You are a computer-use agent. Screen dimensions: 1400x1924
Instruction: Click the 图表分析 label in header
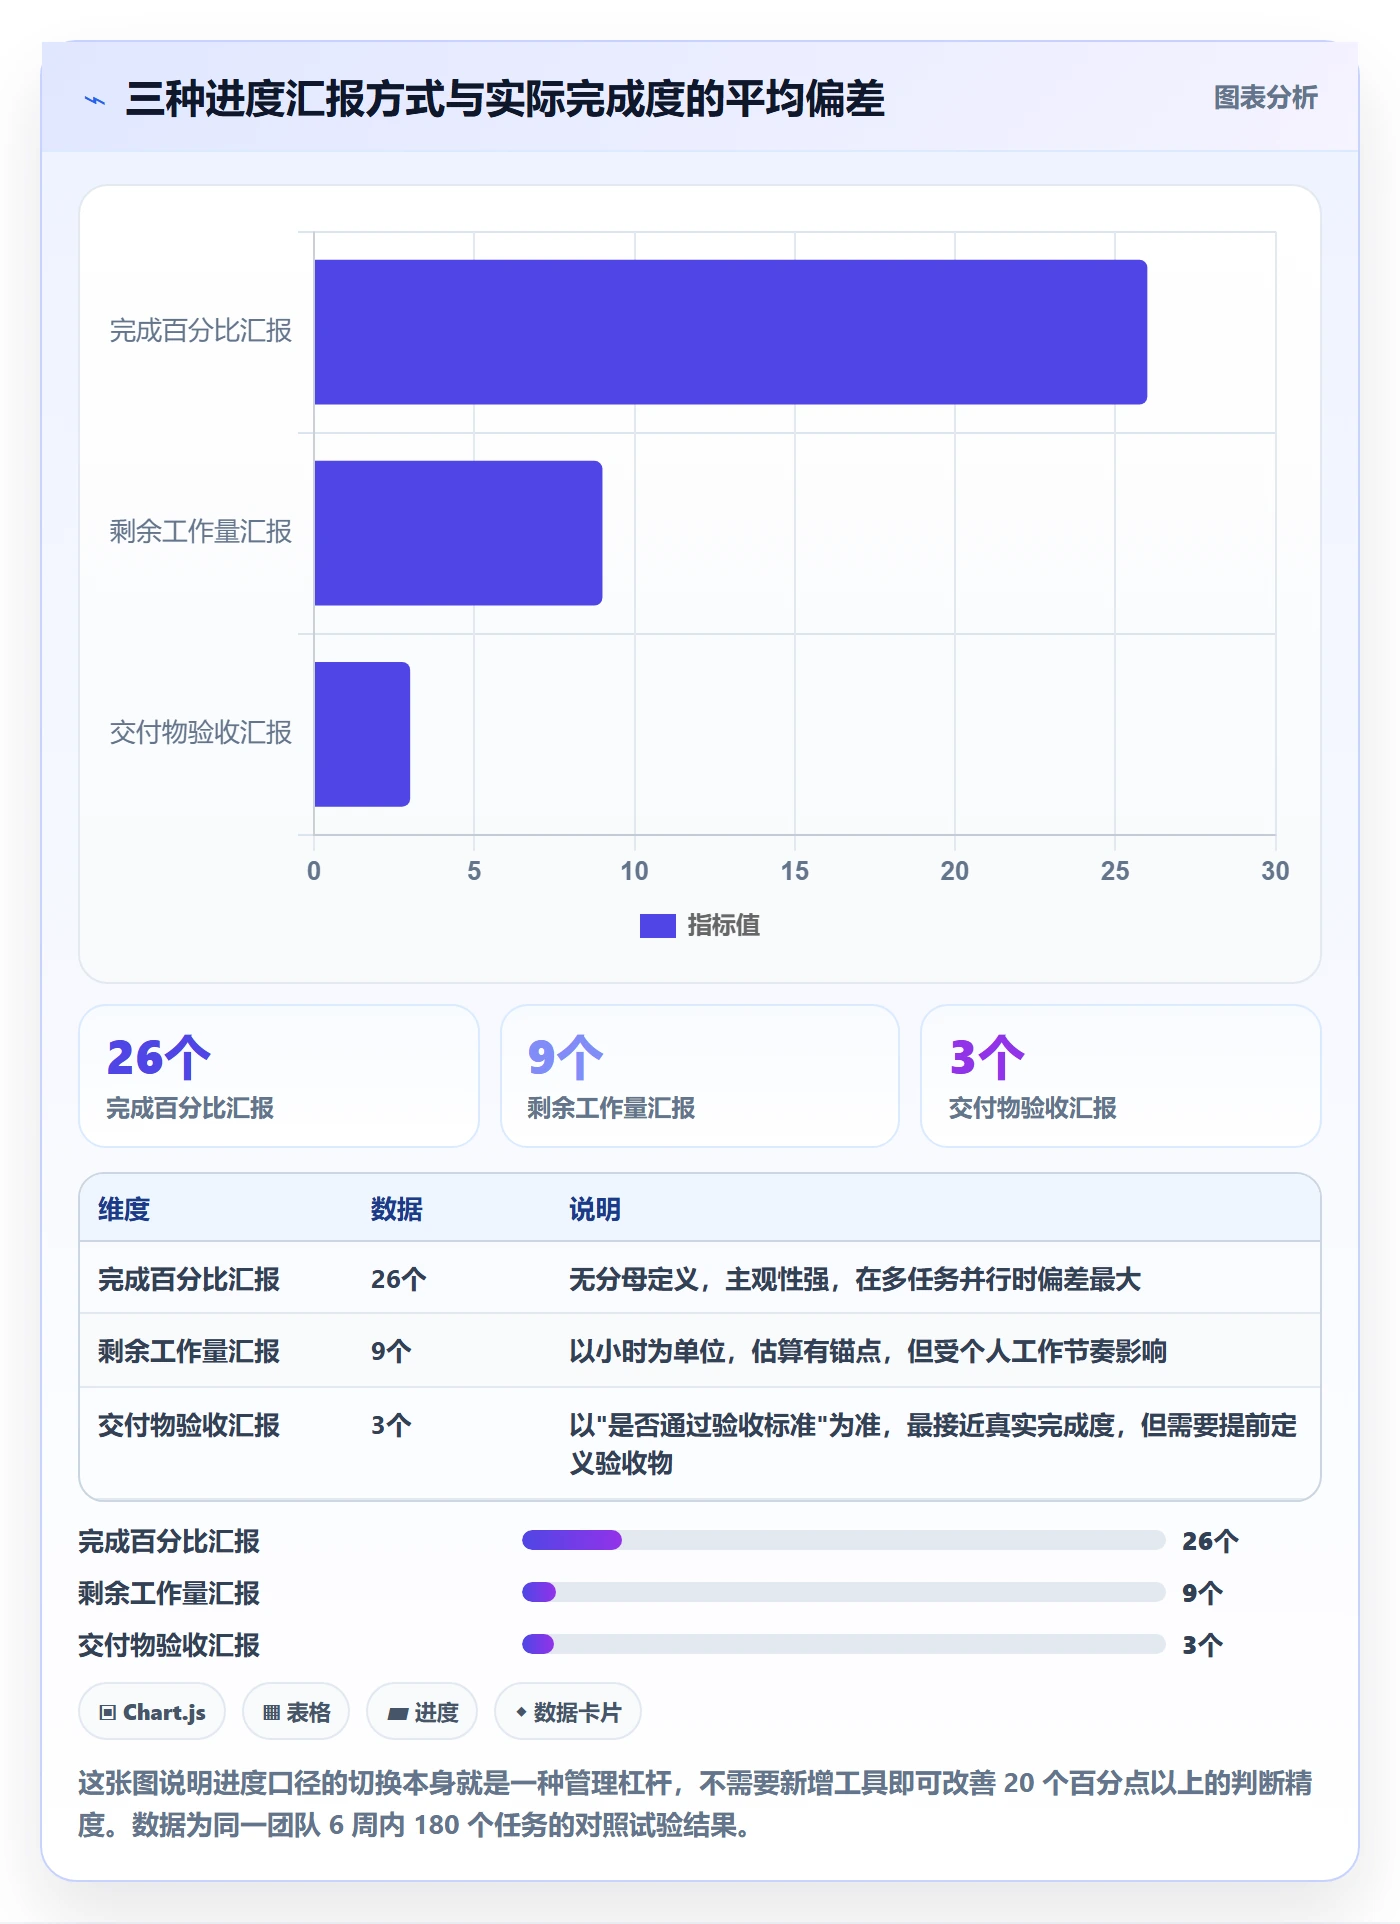1265,97
